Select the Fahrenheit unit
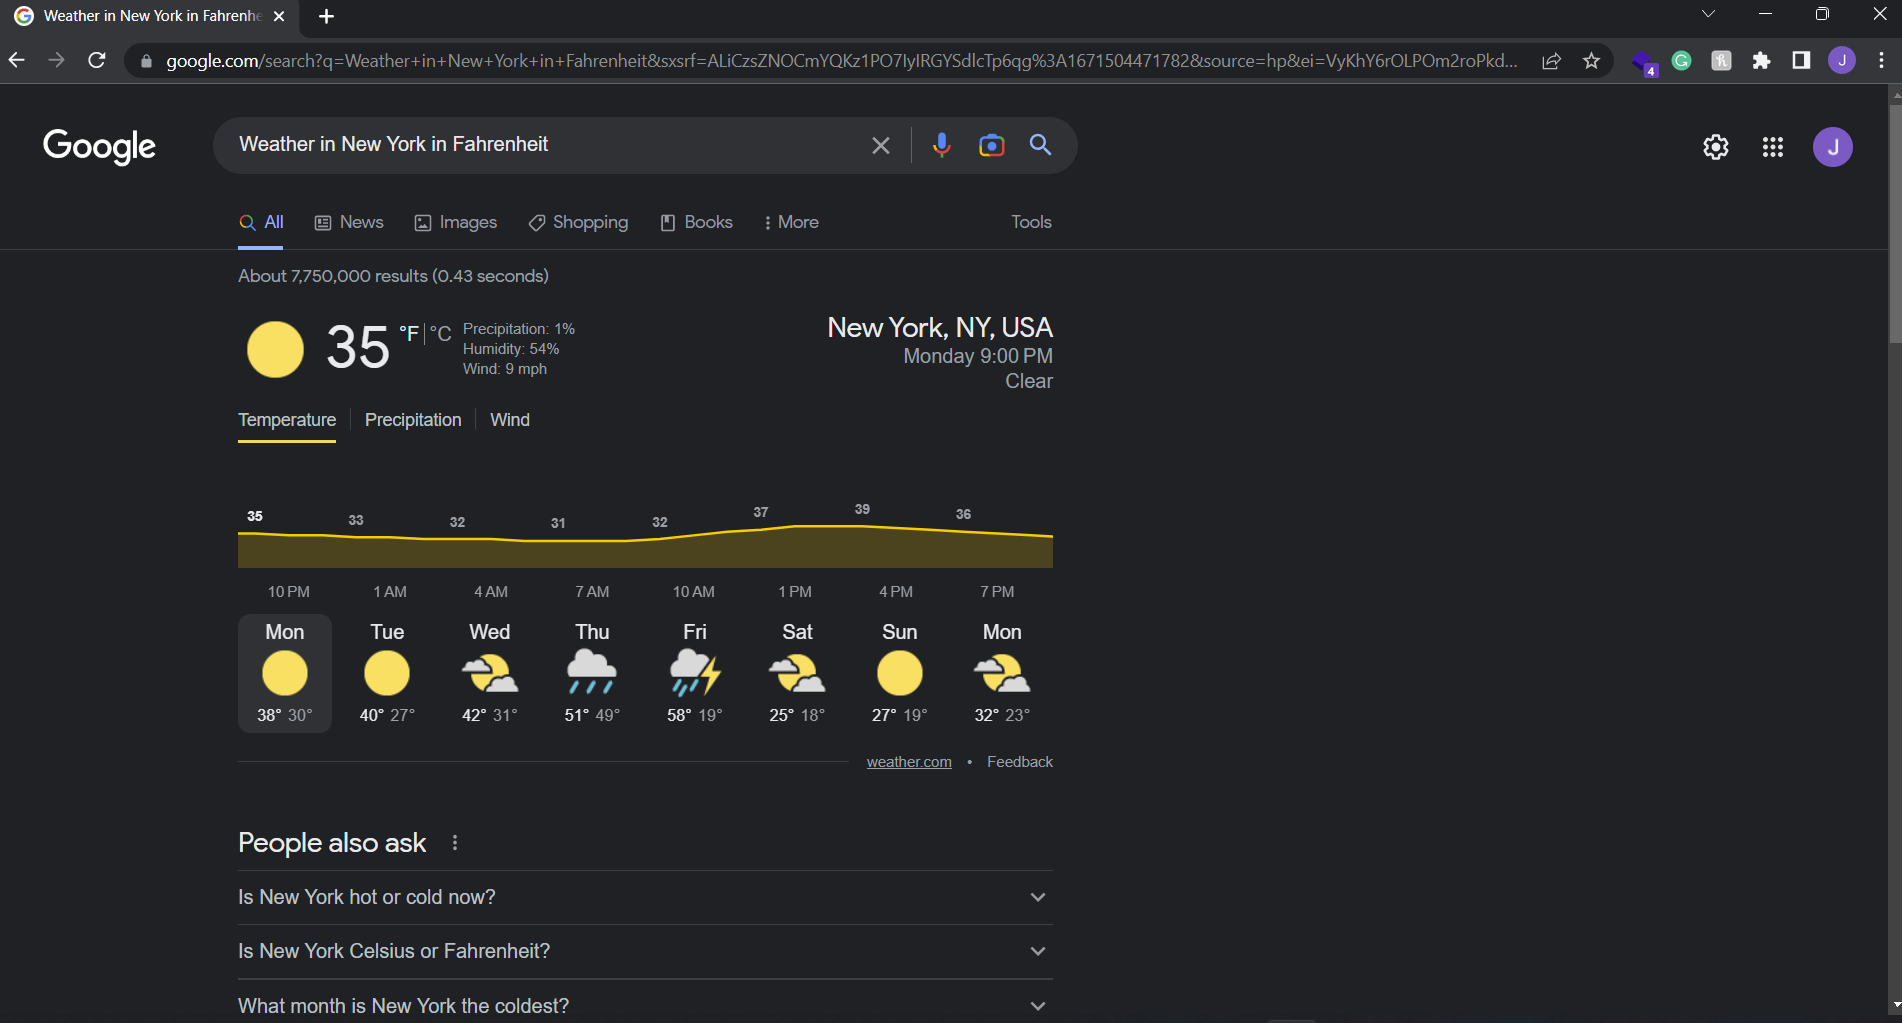Image resolution: width=1902 pixels, height=1023 pixels. [409, 334]
